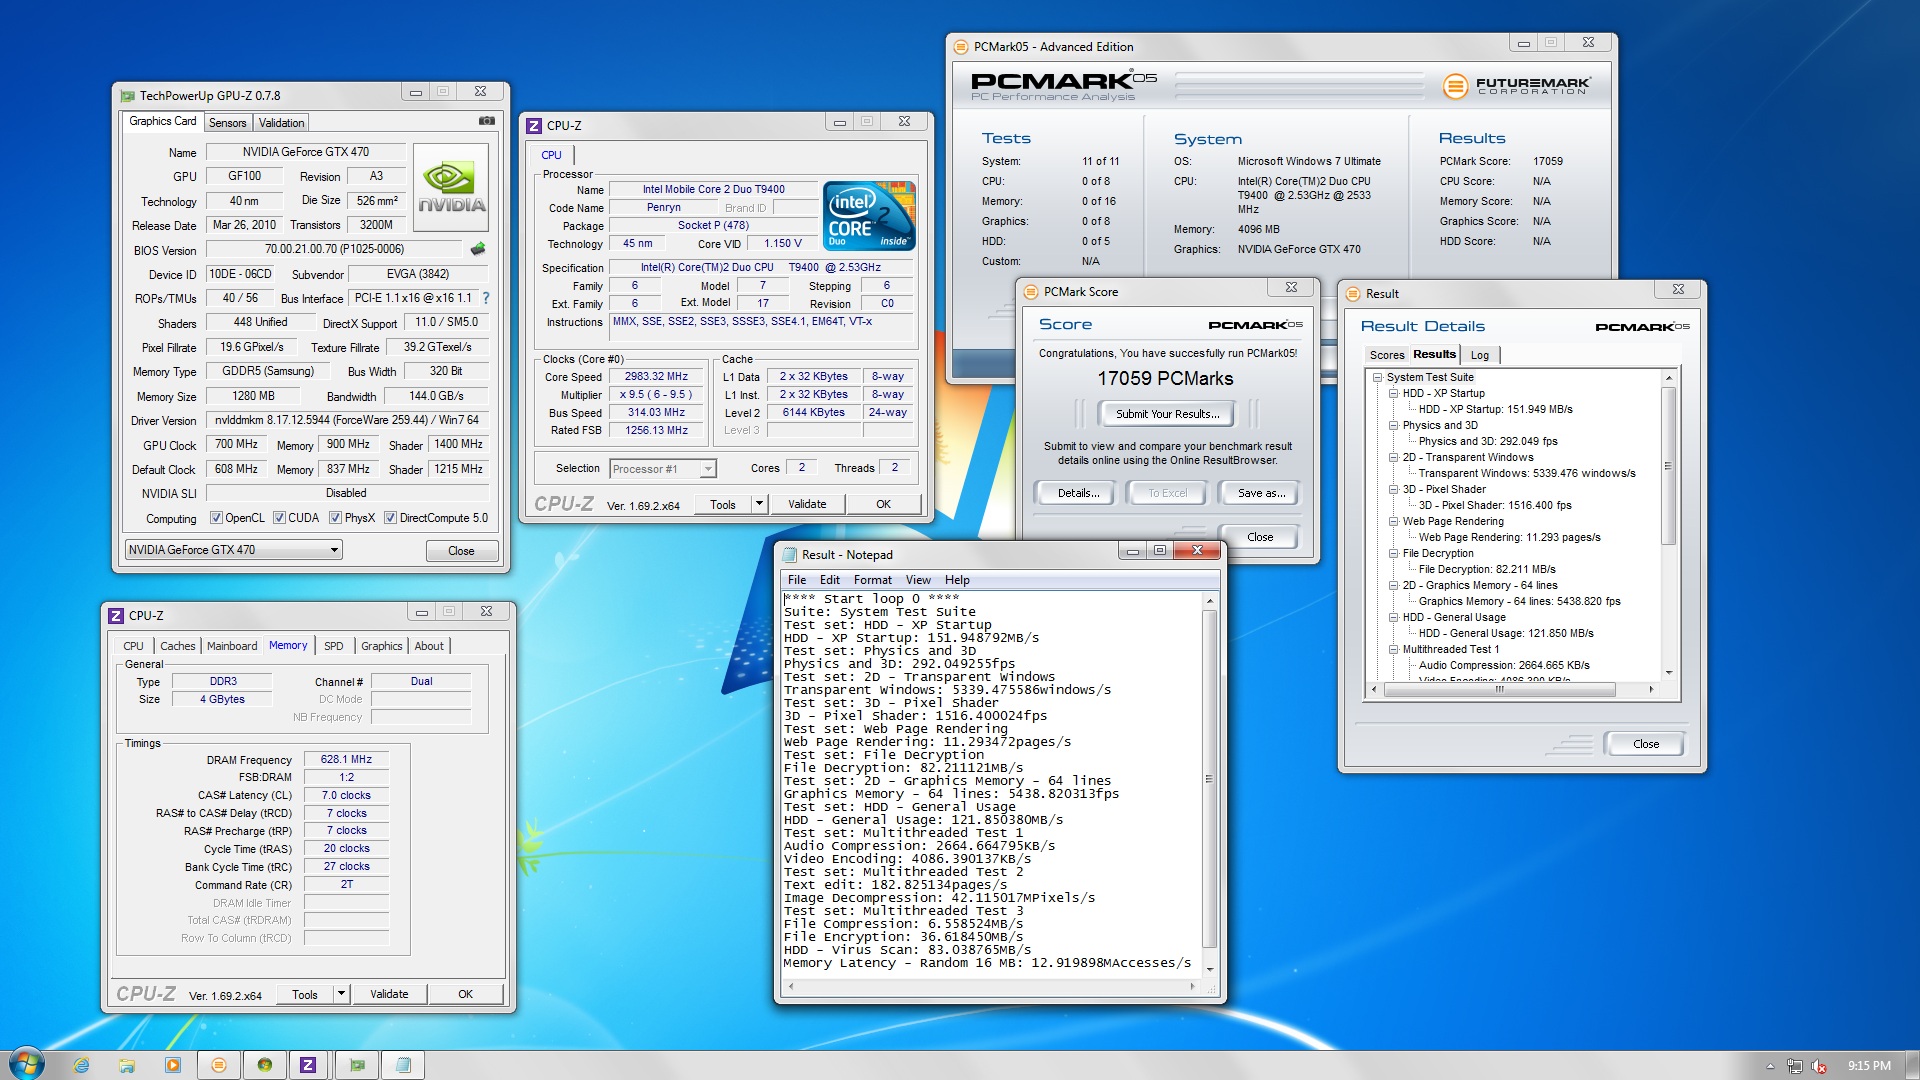This screenshot has height=1080, width=1920.
Task: Collapse the File Decryption node
Action: (x=1394, y=554)
